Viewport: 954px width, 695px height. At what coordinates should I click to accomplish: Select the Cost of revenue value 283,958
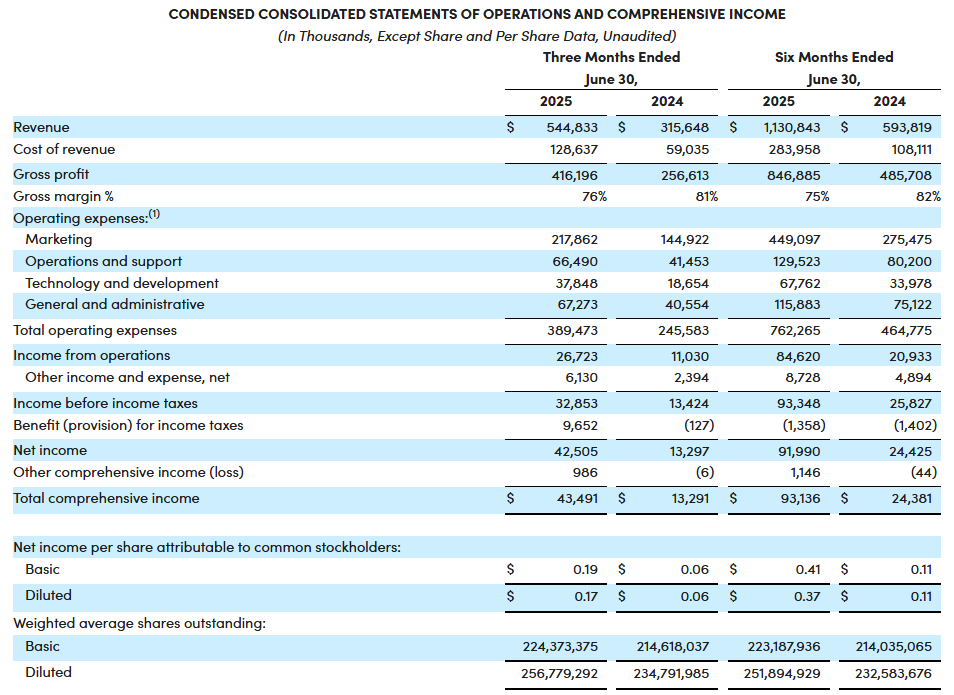tap(792, 149)
